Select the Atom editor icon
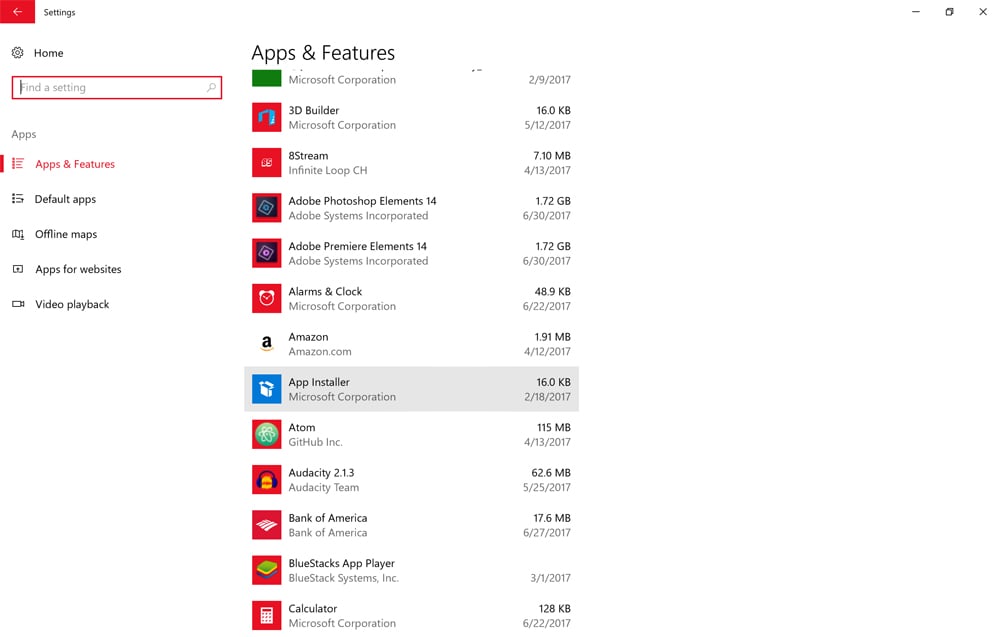 266,434
